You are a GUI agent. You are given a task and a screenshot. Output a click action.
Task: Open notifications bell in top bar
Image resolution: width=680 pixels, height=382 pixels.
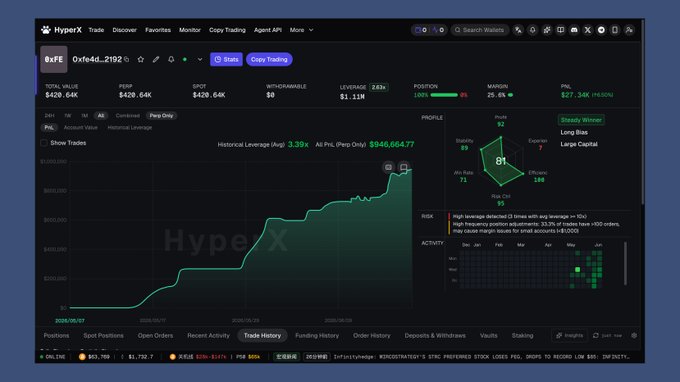click(533, 30)
